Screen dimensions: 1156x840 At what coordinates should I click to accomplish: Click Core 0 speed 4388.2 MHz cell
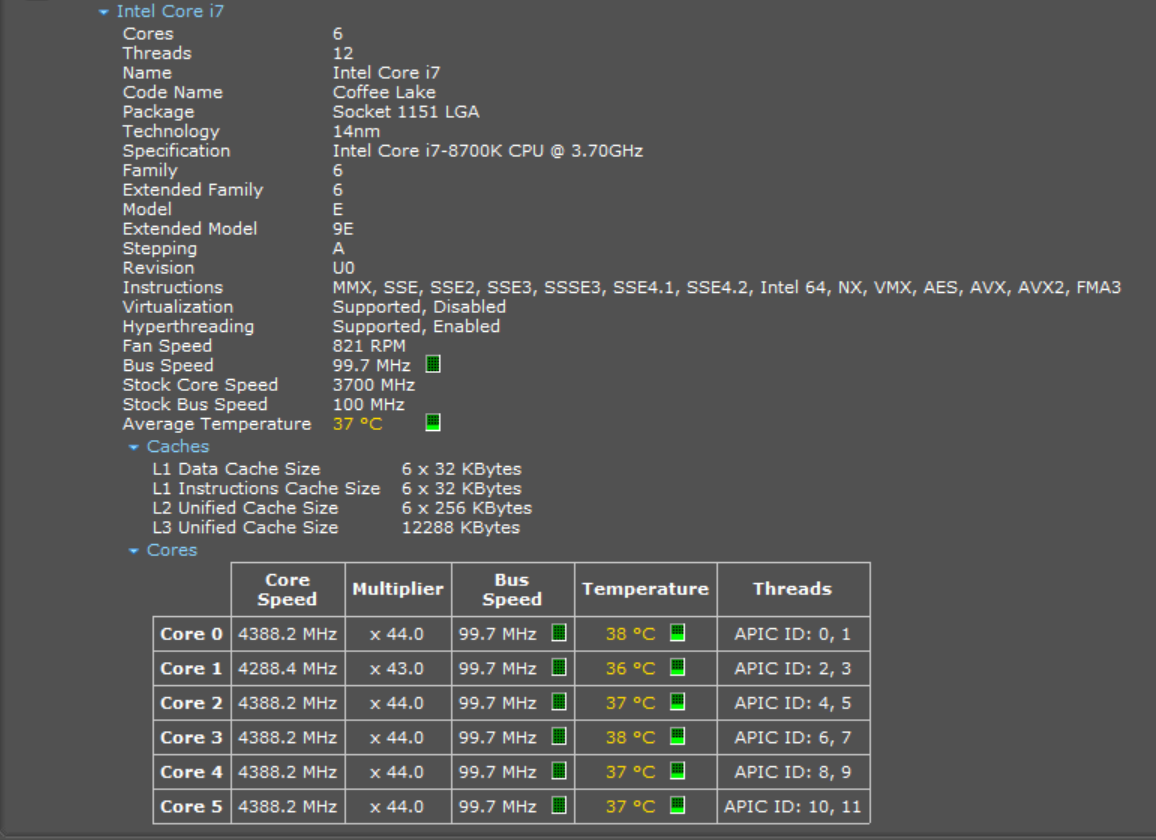pyautogui.click(x=288, y=634)
